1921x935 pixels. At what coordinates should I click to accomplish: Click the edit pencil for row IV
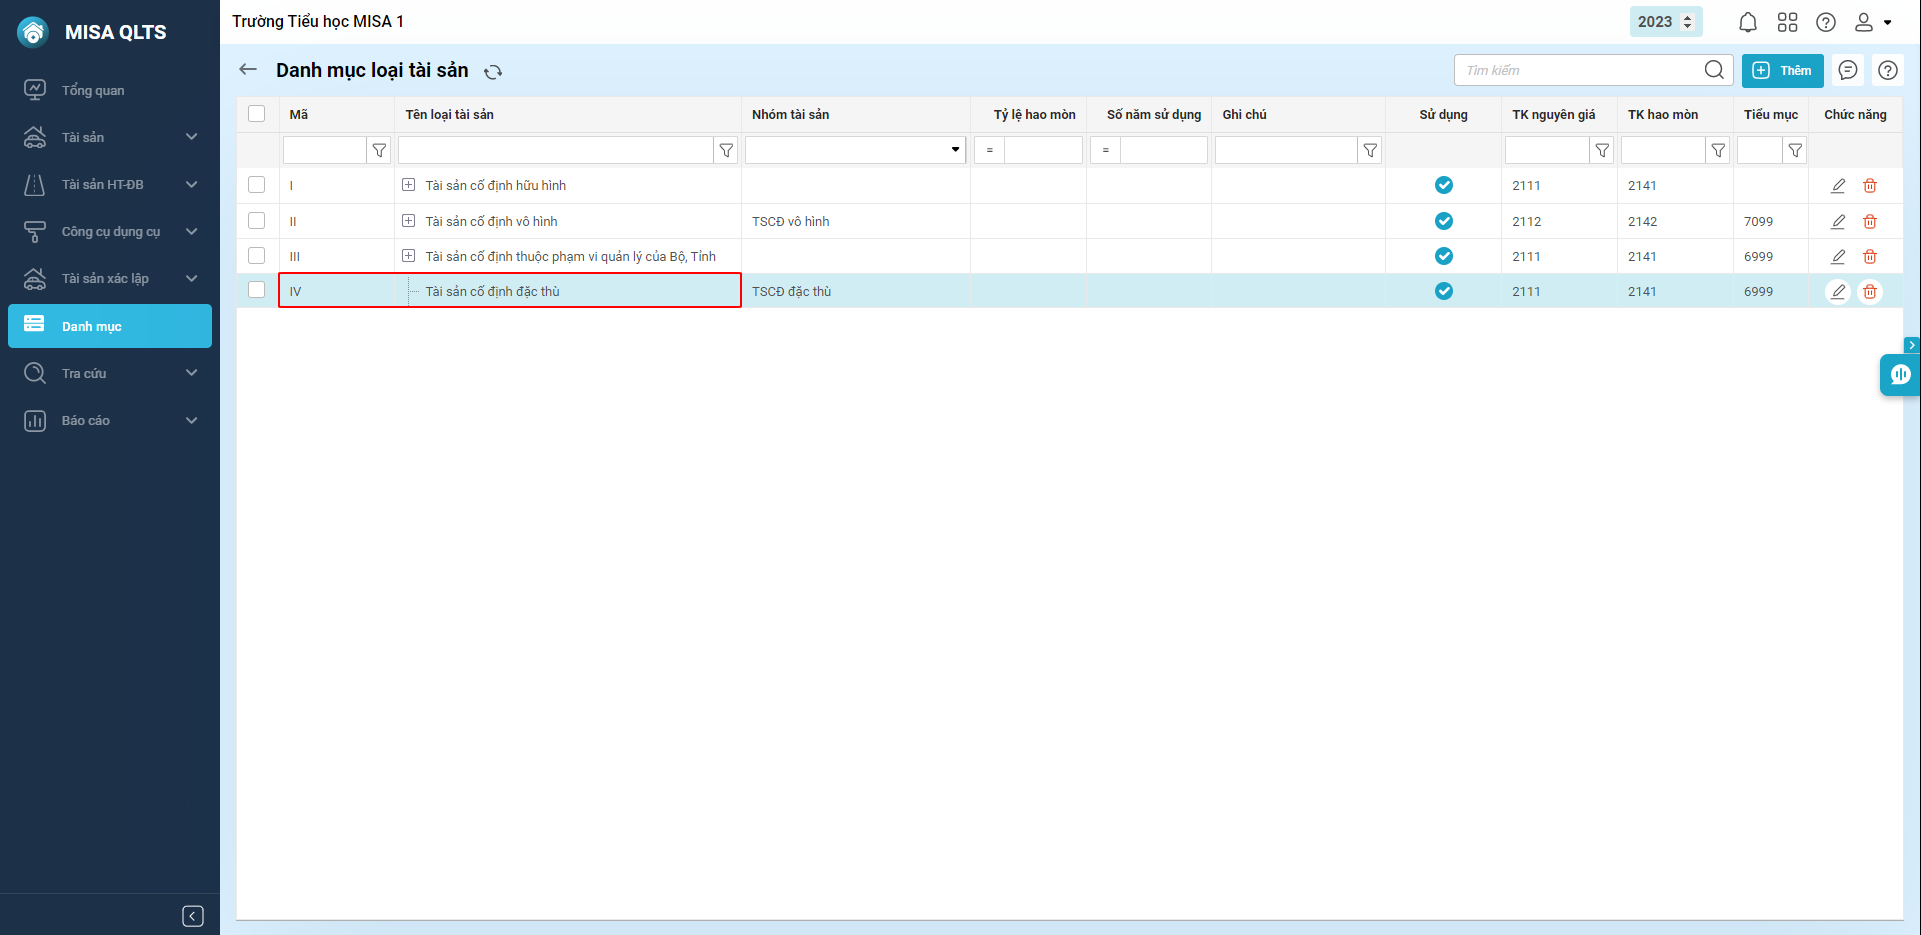(x=1838, y=292)
